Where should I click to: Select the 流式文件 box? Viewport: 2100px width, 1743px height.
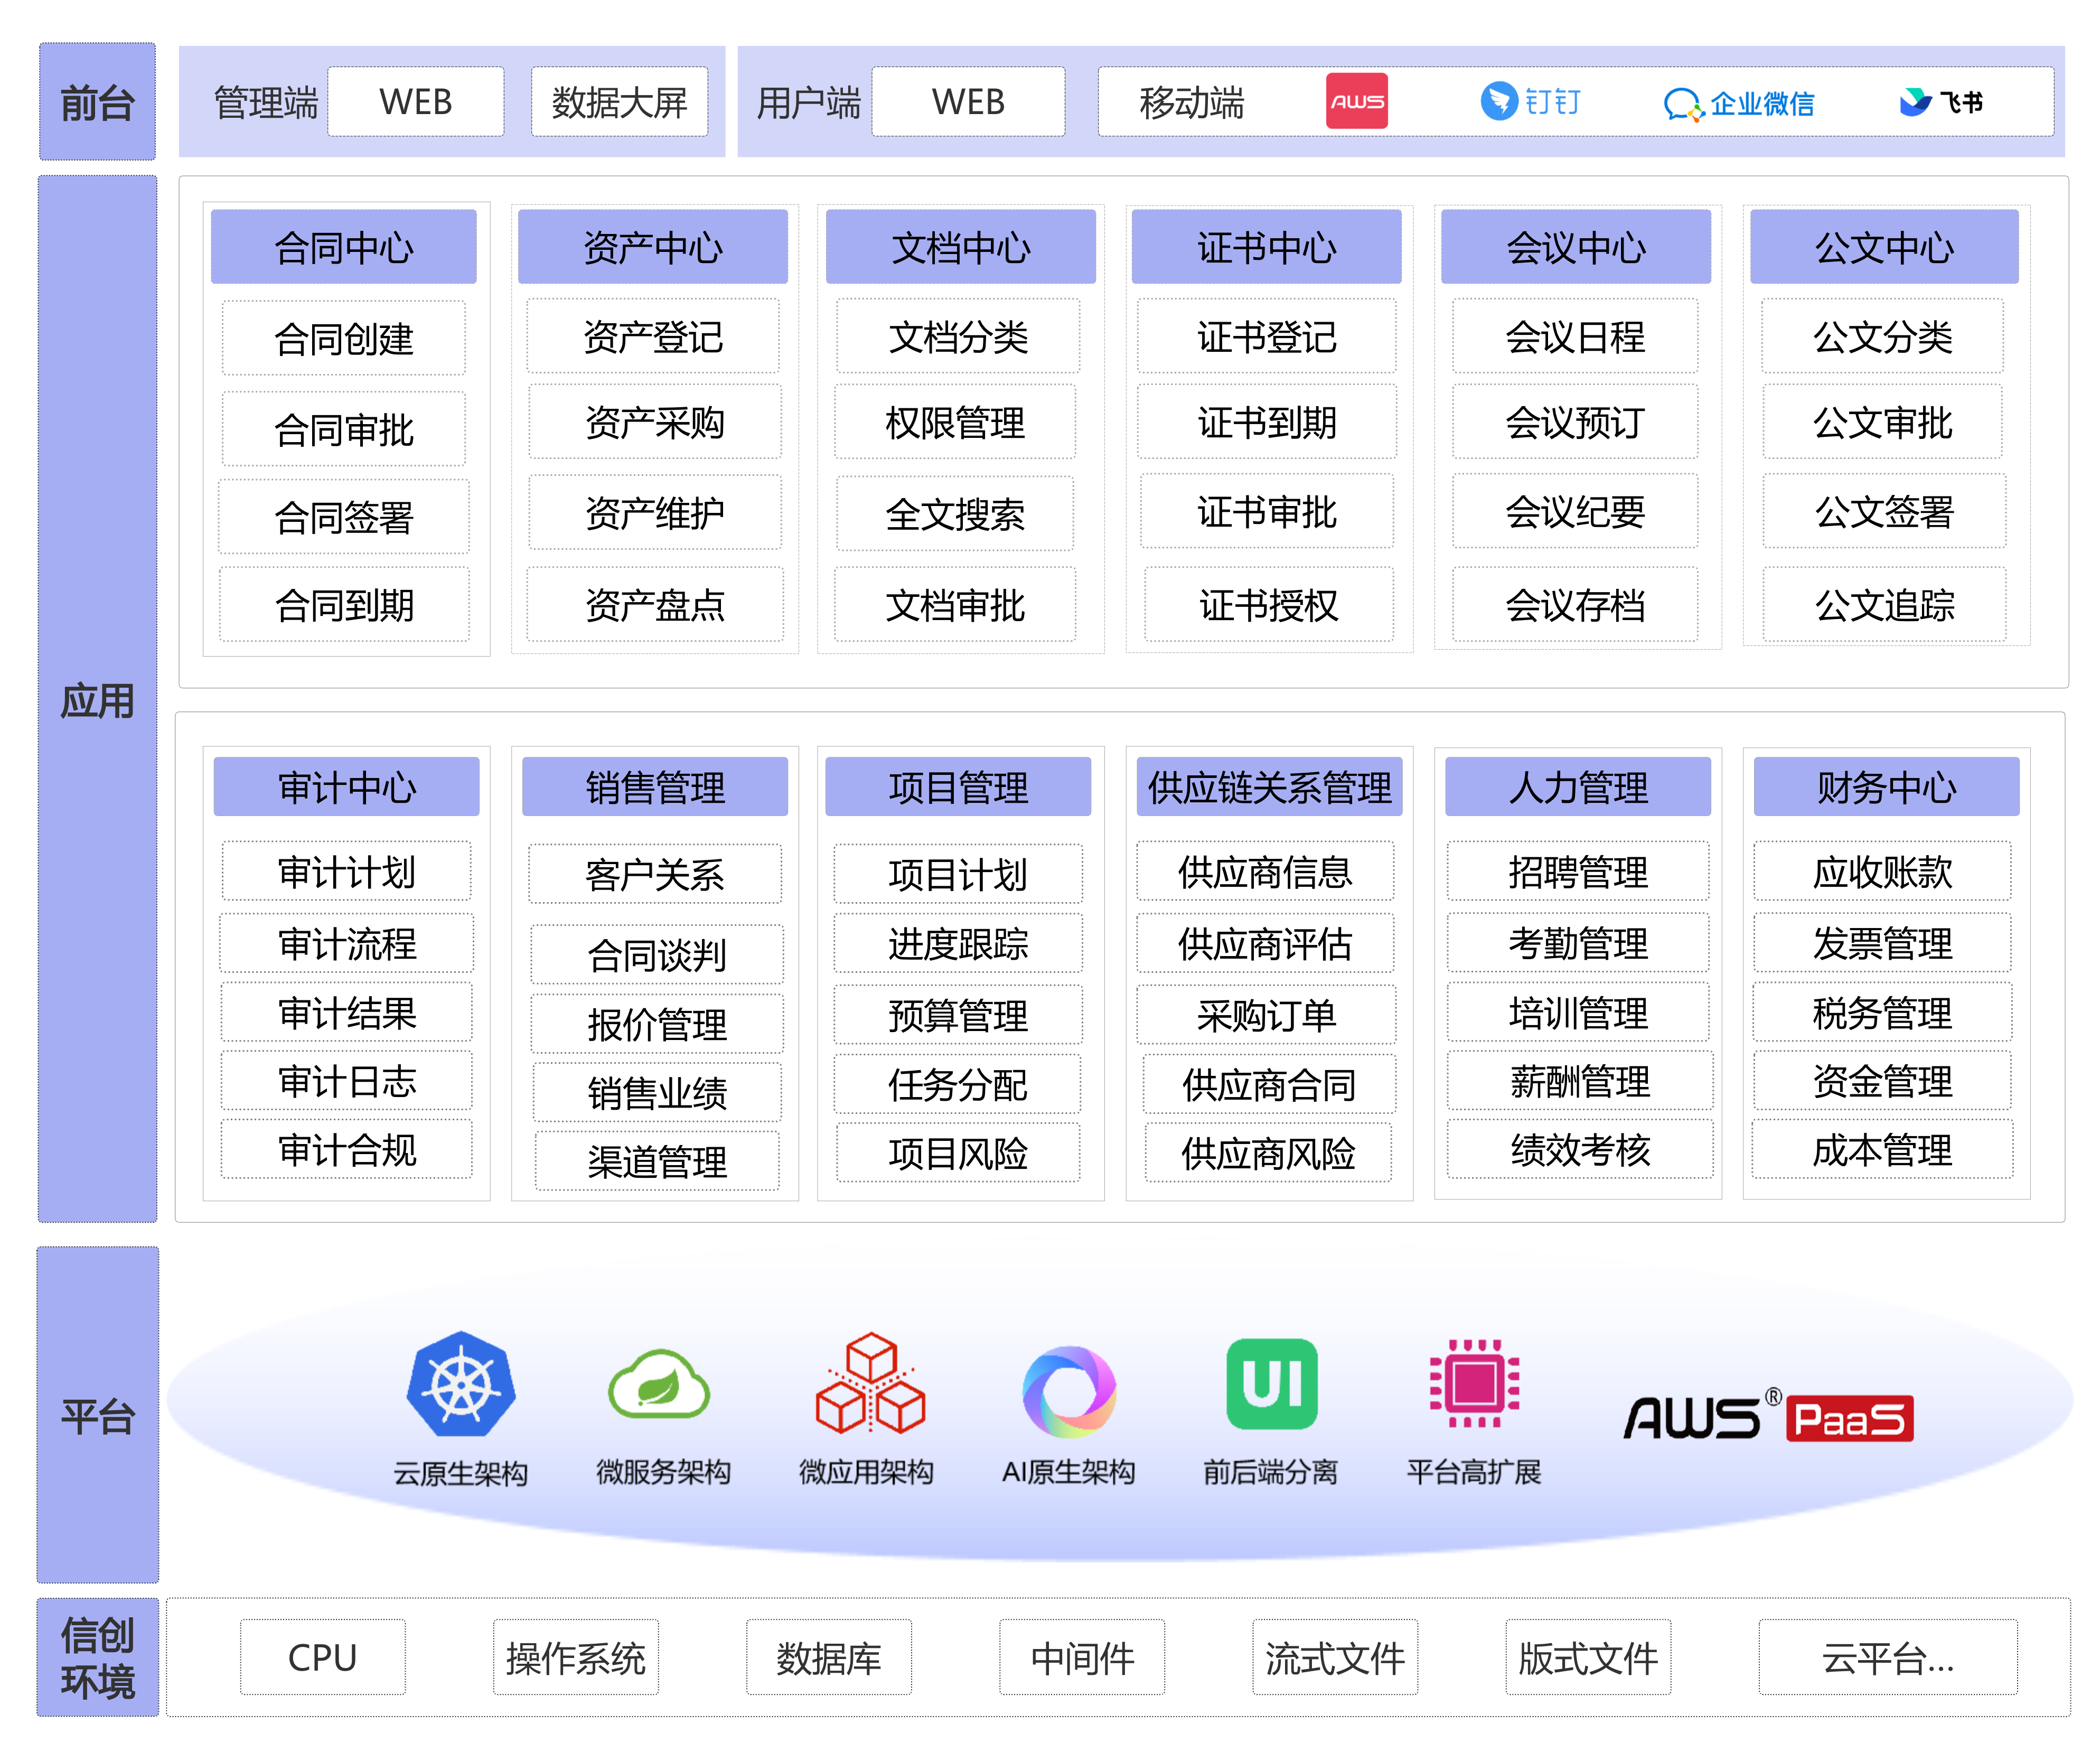pyautogui.click(x=1335, y=1657)
